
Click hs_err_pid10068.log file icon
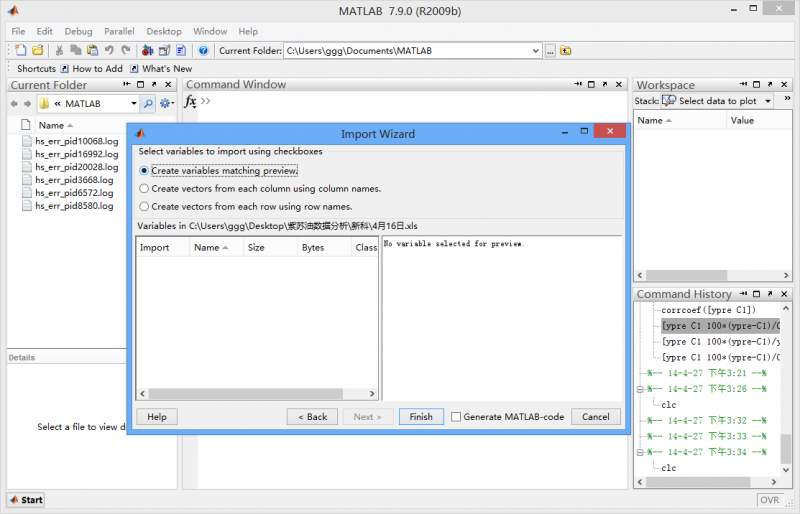(x=27, y=141)
